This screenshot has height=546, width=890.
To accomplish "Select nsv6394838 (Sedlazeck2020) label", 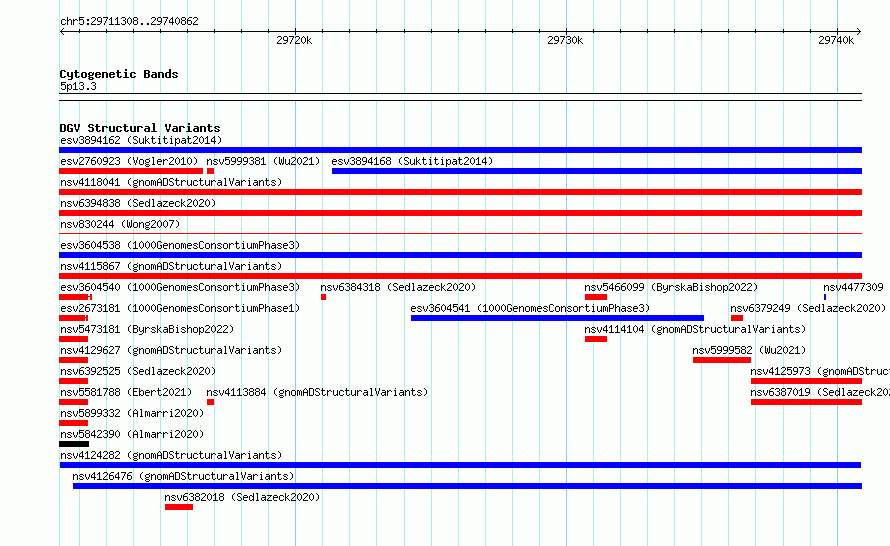I will tap(138, 203).
